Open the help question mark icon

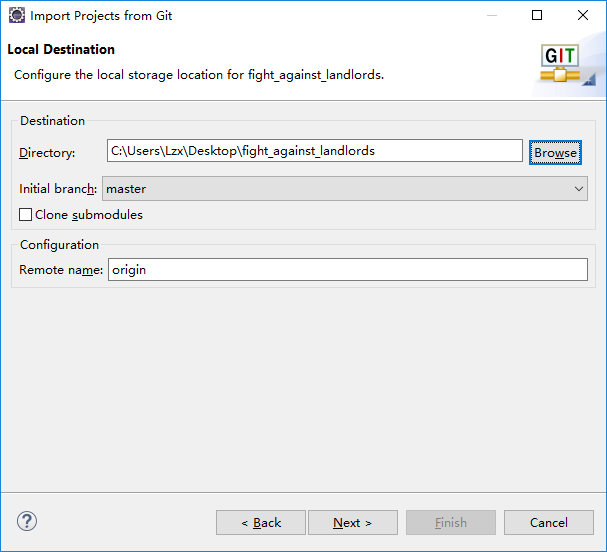[27, 521]
